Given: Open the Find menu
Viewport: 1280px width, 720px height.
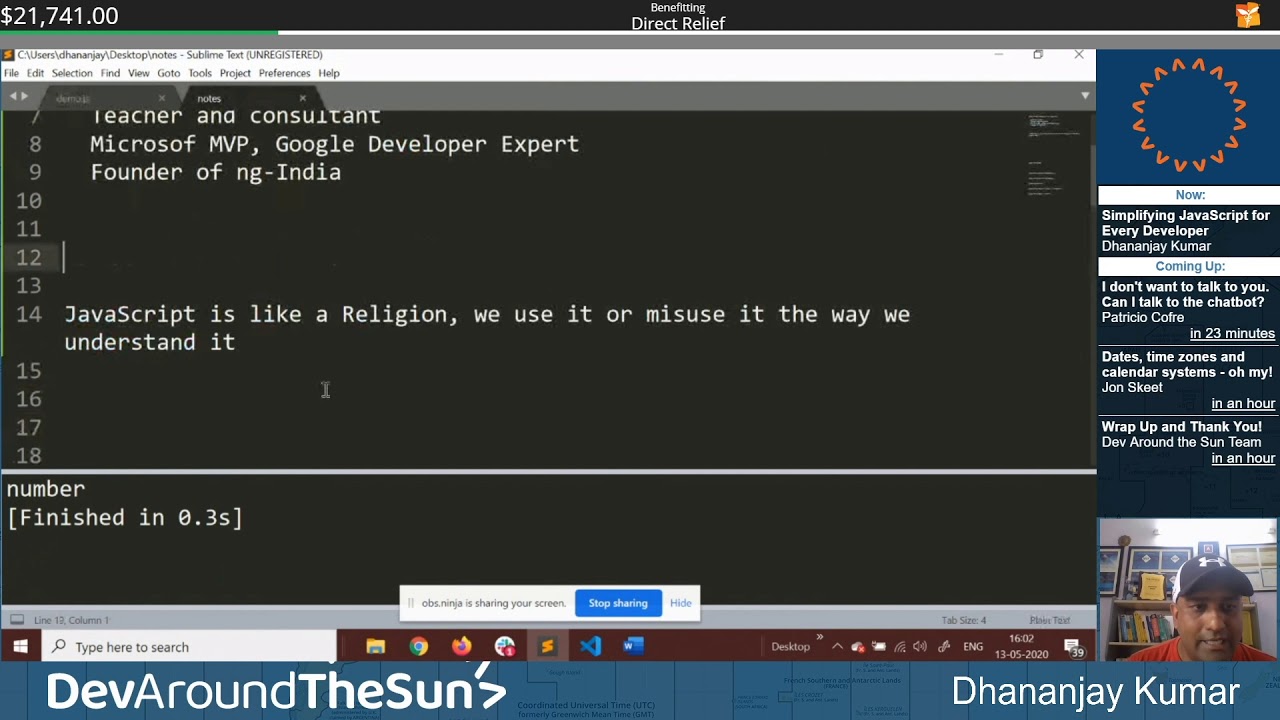Looking at the screenshot, I should 110,73.
